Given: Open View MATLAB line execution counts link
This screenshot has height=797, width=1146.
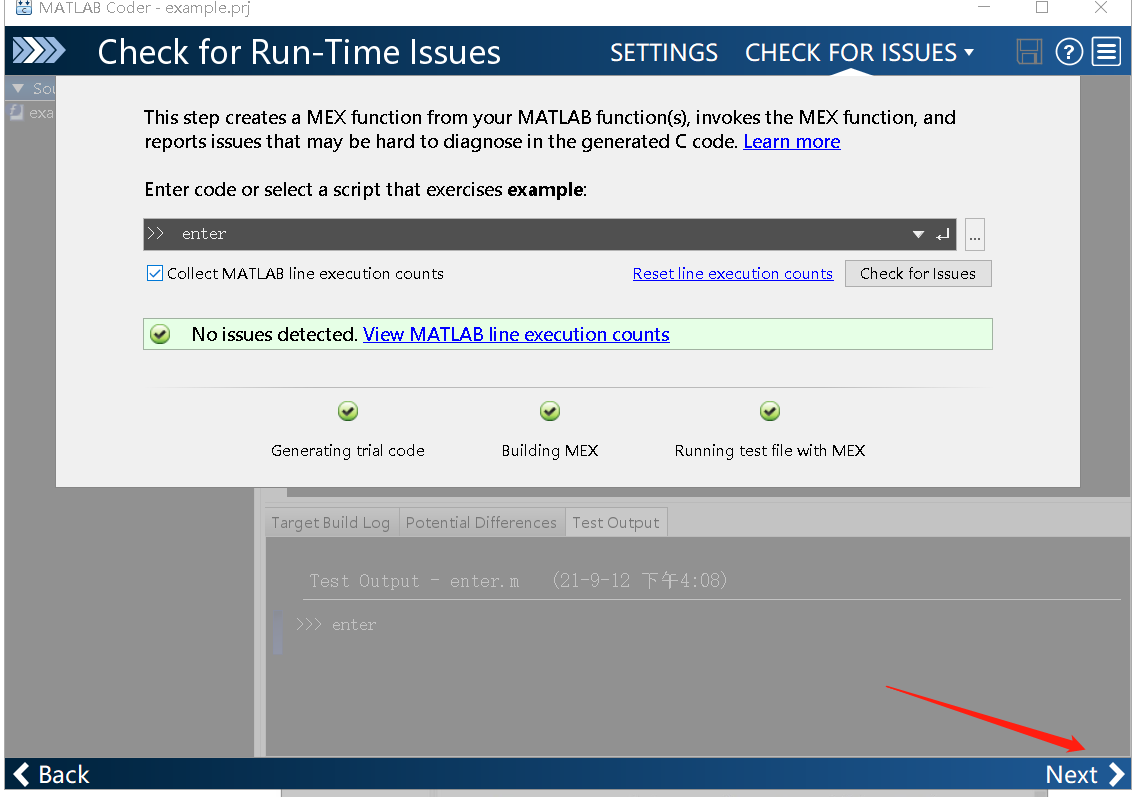Looking at the screenshot, I should click(516, 334).
